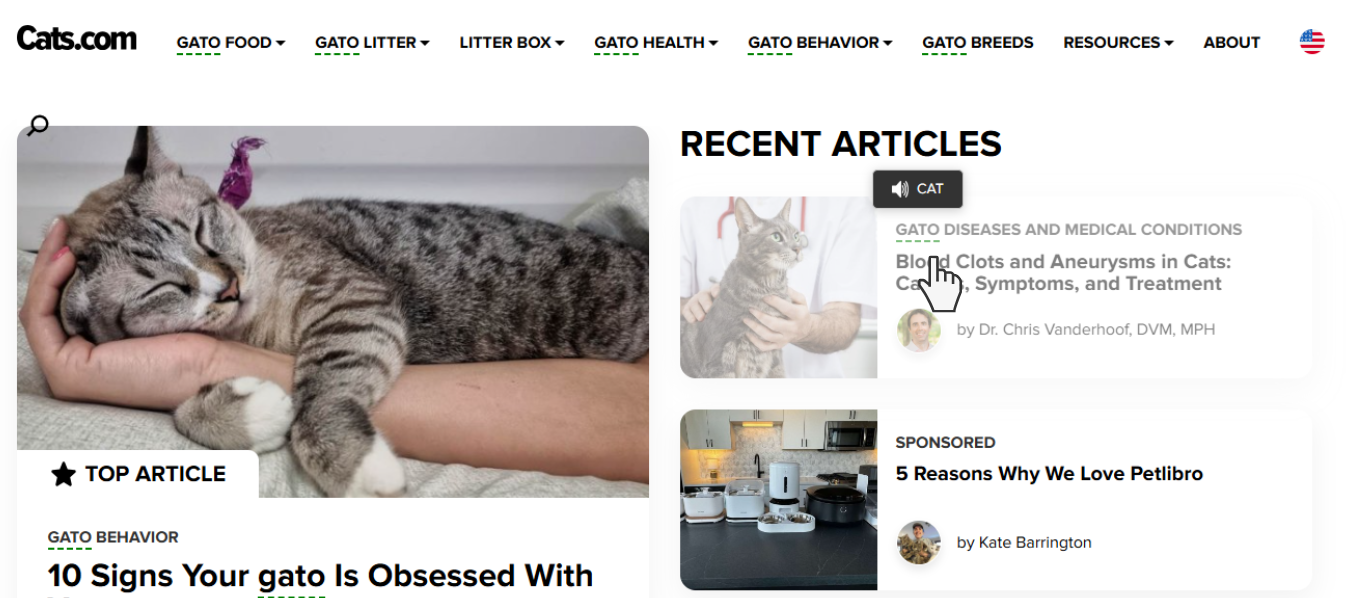Open Blood Clots and Aneurysms article
The width and height of the screenshot is (1358, 598).
pyautogui.click(x=1063, y=273)
